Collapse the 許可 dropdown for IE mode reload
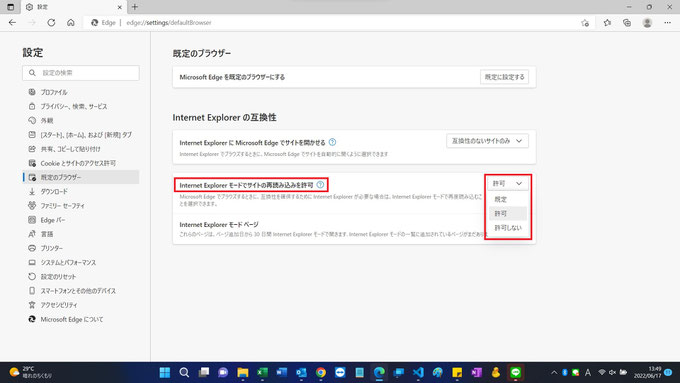 click(x=507, y=183)
